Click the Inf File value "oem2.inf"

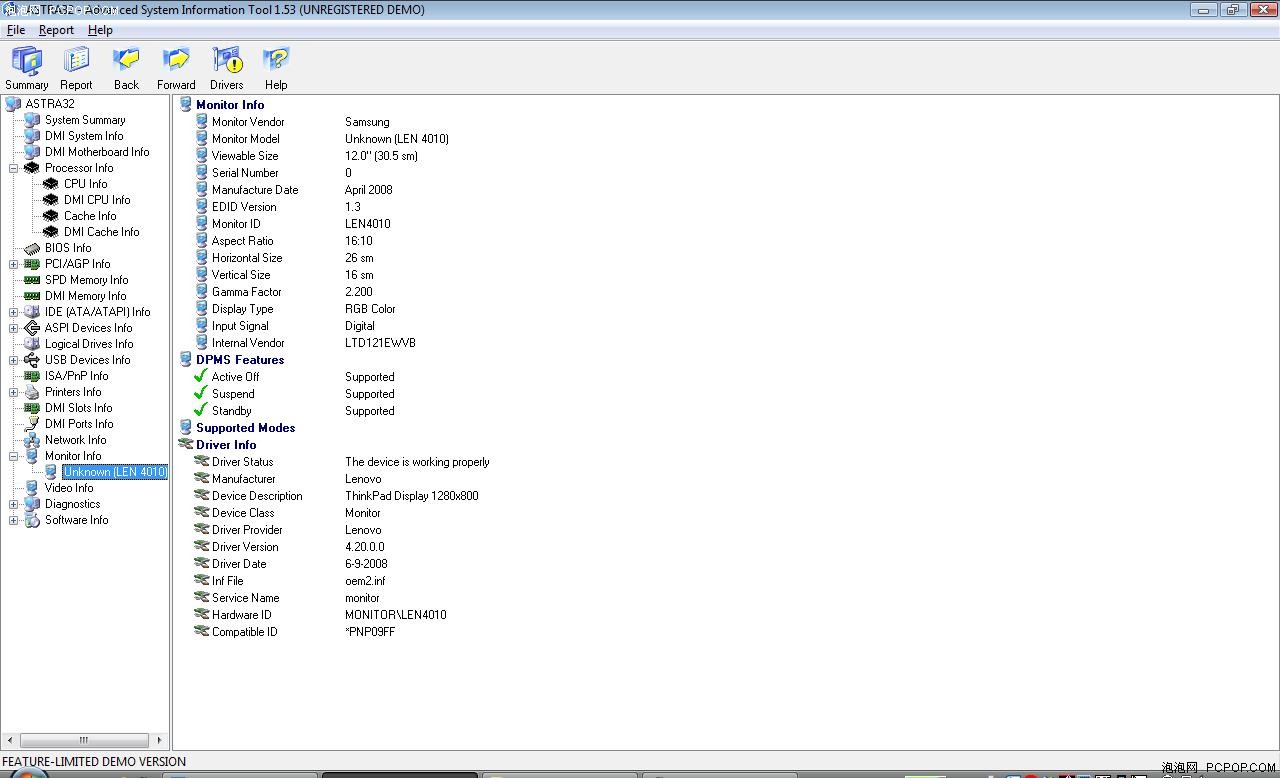tap(365, 581)
